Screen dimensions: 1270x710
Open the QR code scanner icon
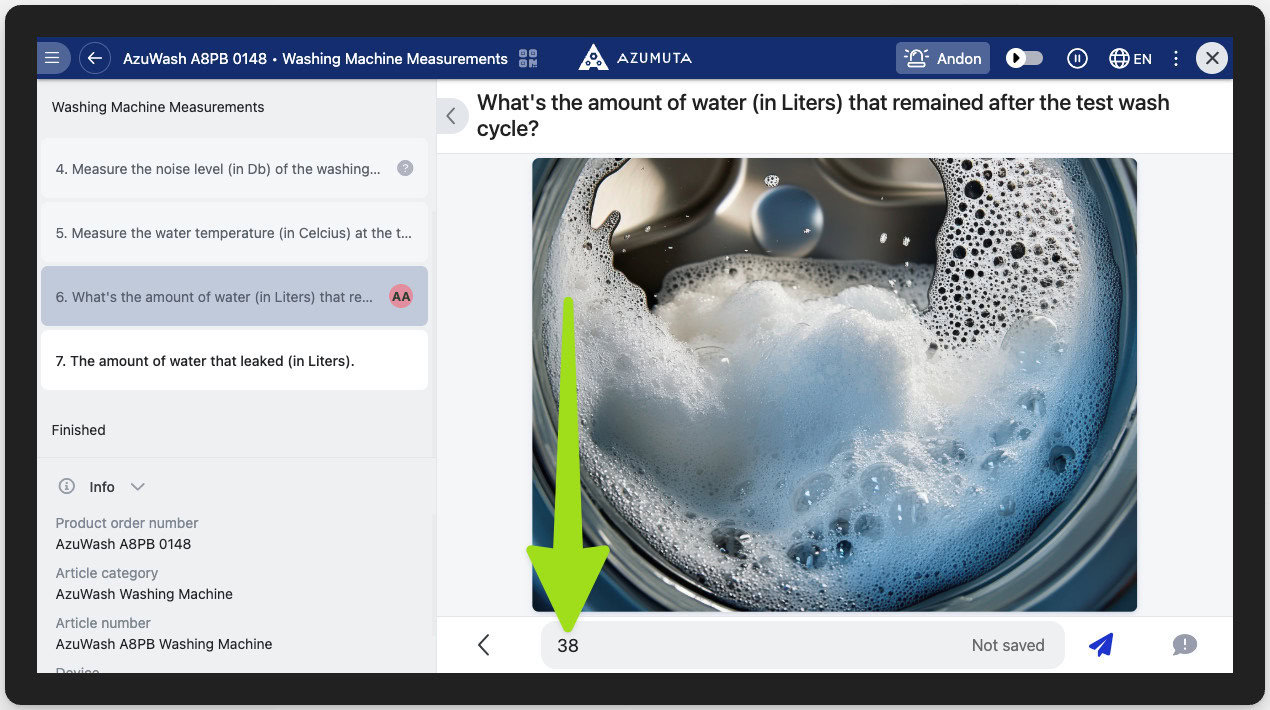point(528,58)
